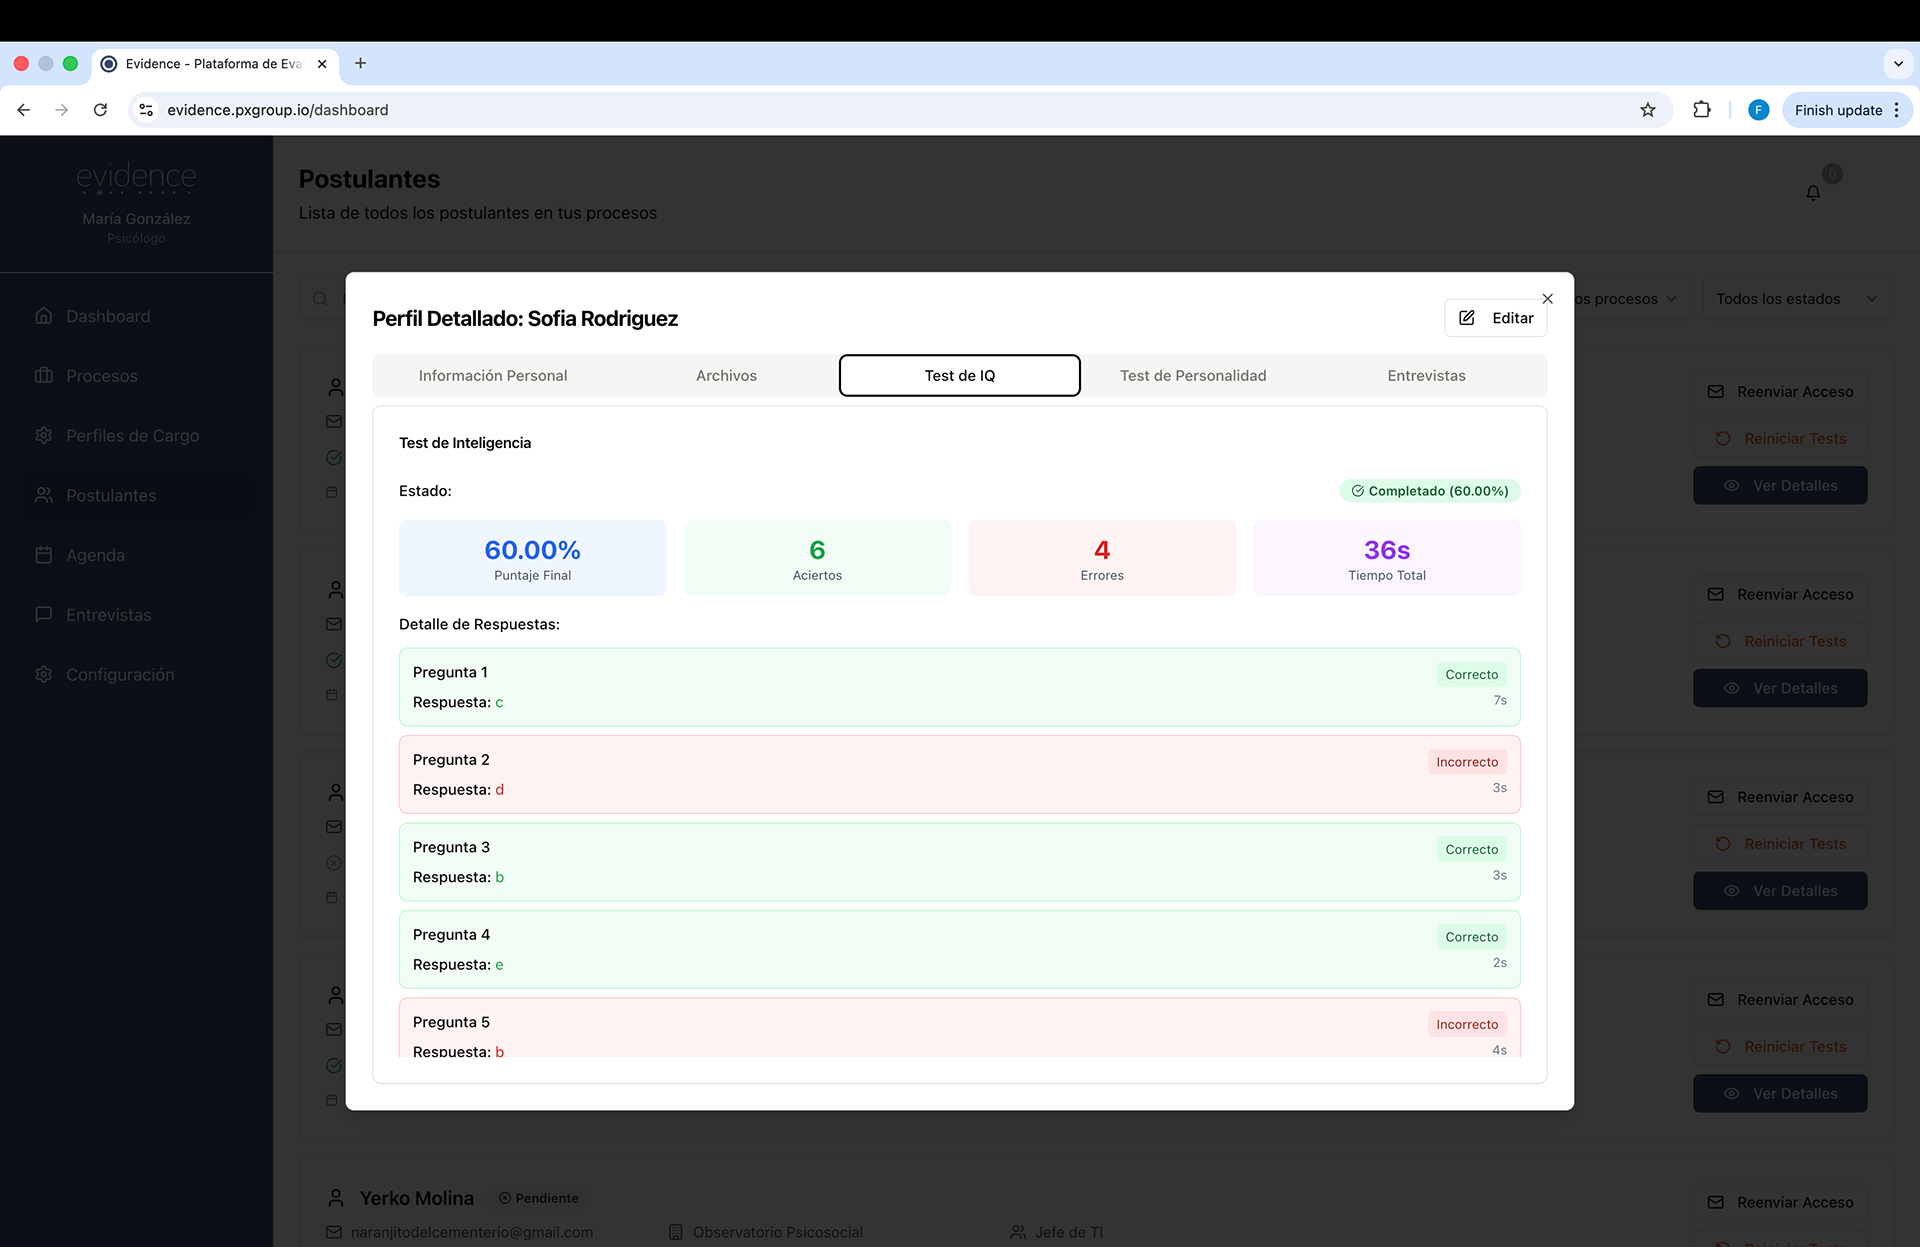Click the site information icon in the address bar

146,110
